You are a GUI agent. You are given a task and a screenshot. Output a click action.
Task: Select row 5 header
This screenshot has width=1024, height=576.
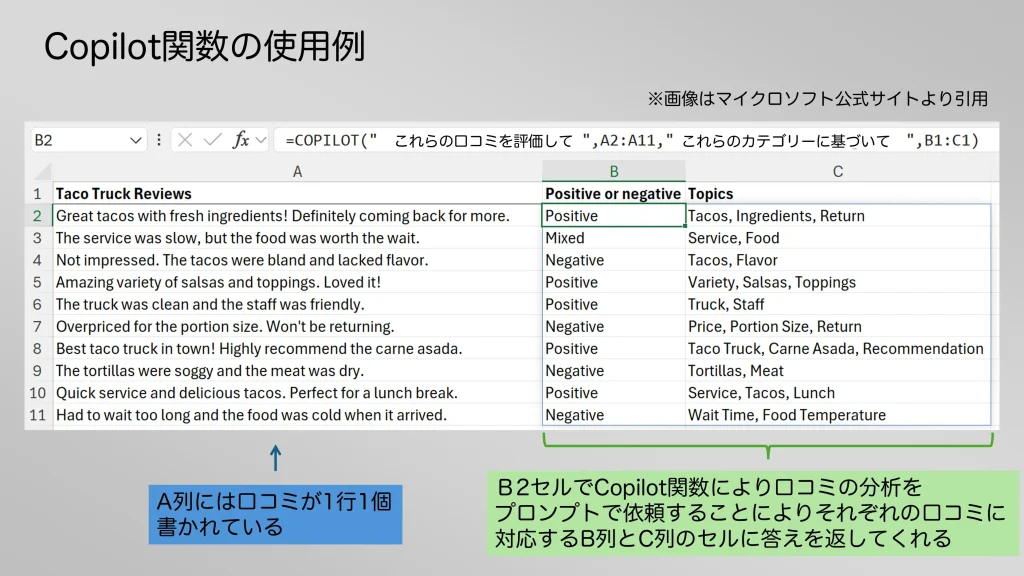[x=38, y=283]
